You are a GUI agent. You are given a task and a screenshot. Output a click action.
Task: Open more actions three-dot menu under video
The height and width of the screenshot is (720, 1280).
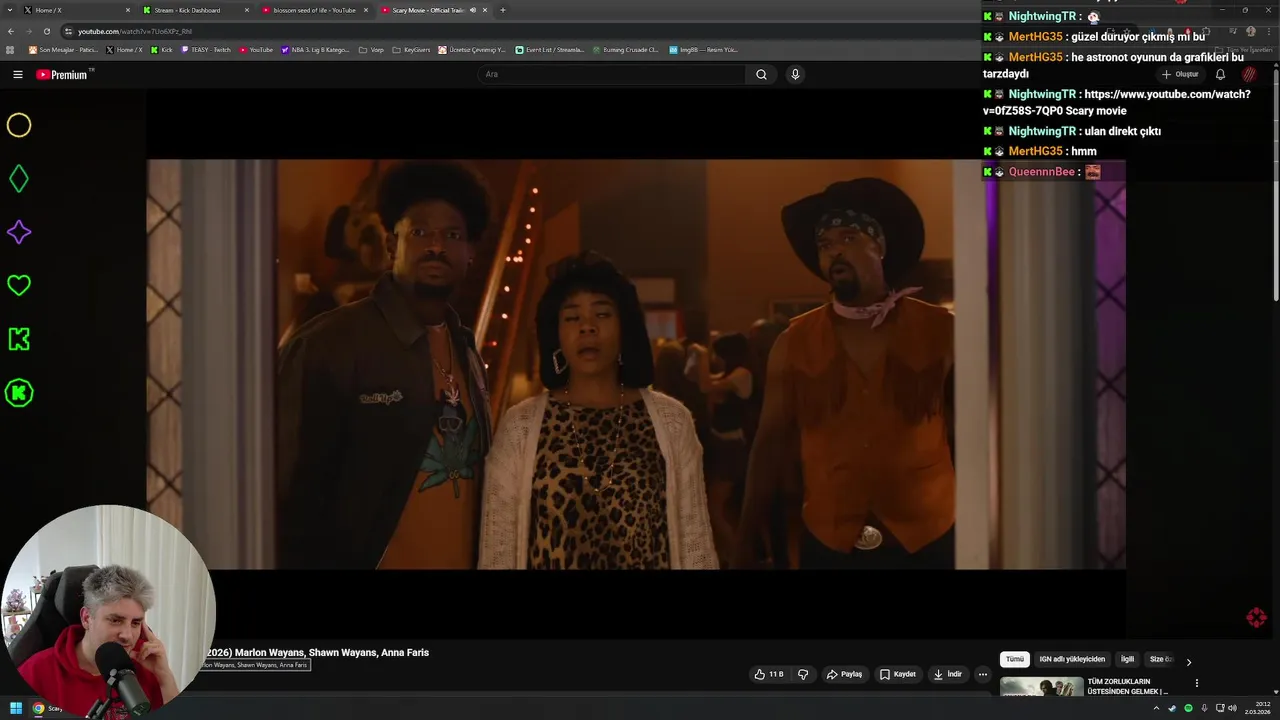pyautogui.click(x=983, y=674)
